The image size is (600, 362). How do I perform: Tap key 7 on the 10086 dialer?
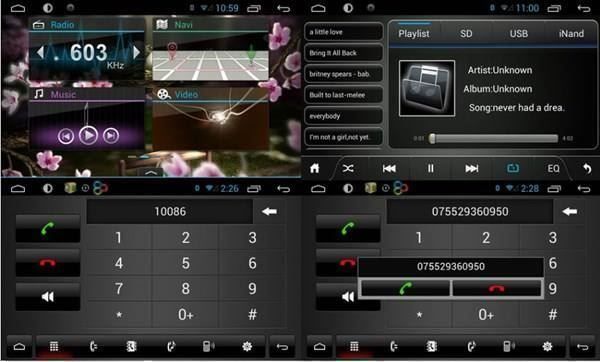[119, 289]
